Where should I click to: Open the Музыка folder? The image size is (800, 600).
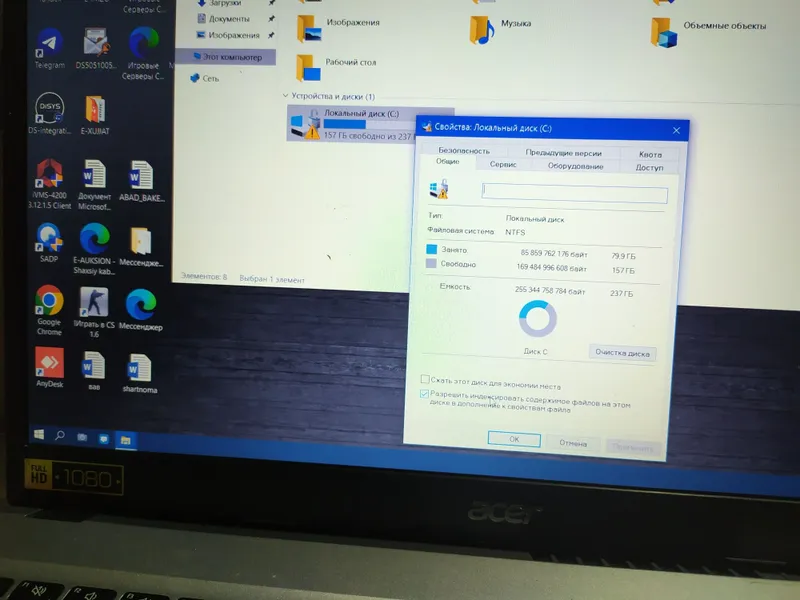tap(500, 28)
